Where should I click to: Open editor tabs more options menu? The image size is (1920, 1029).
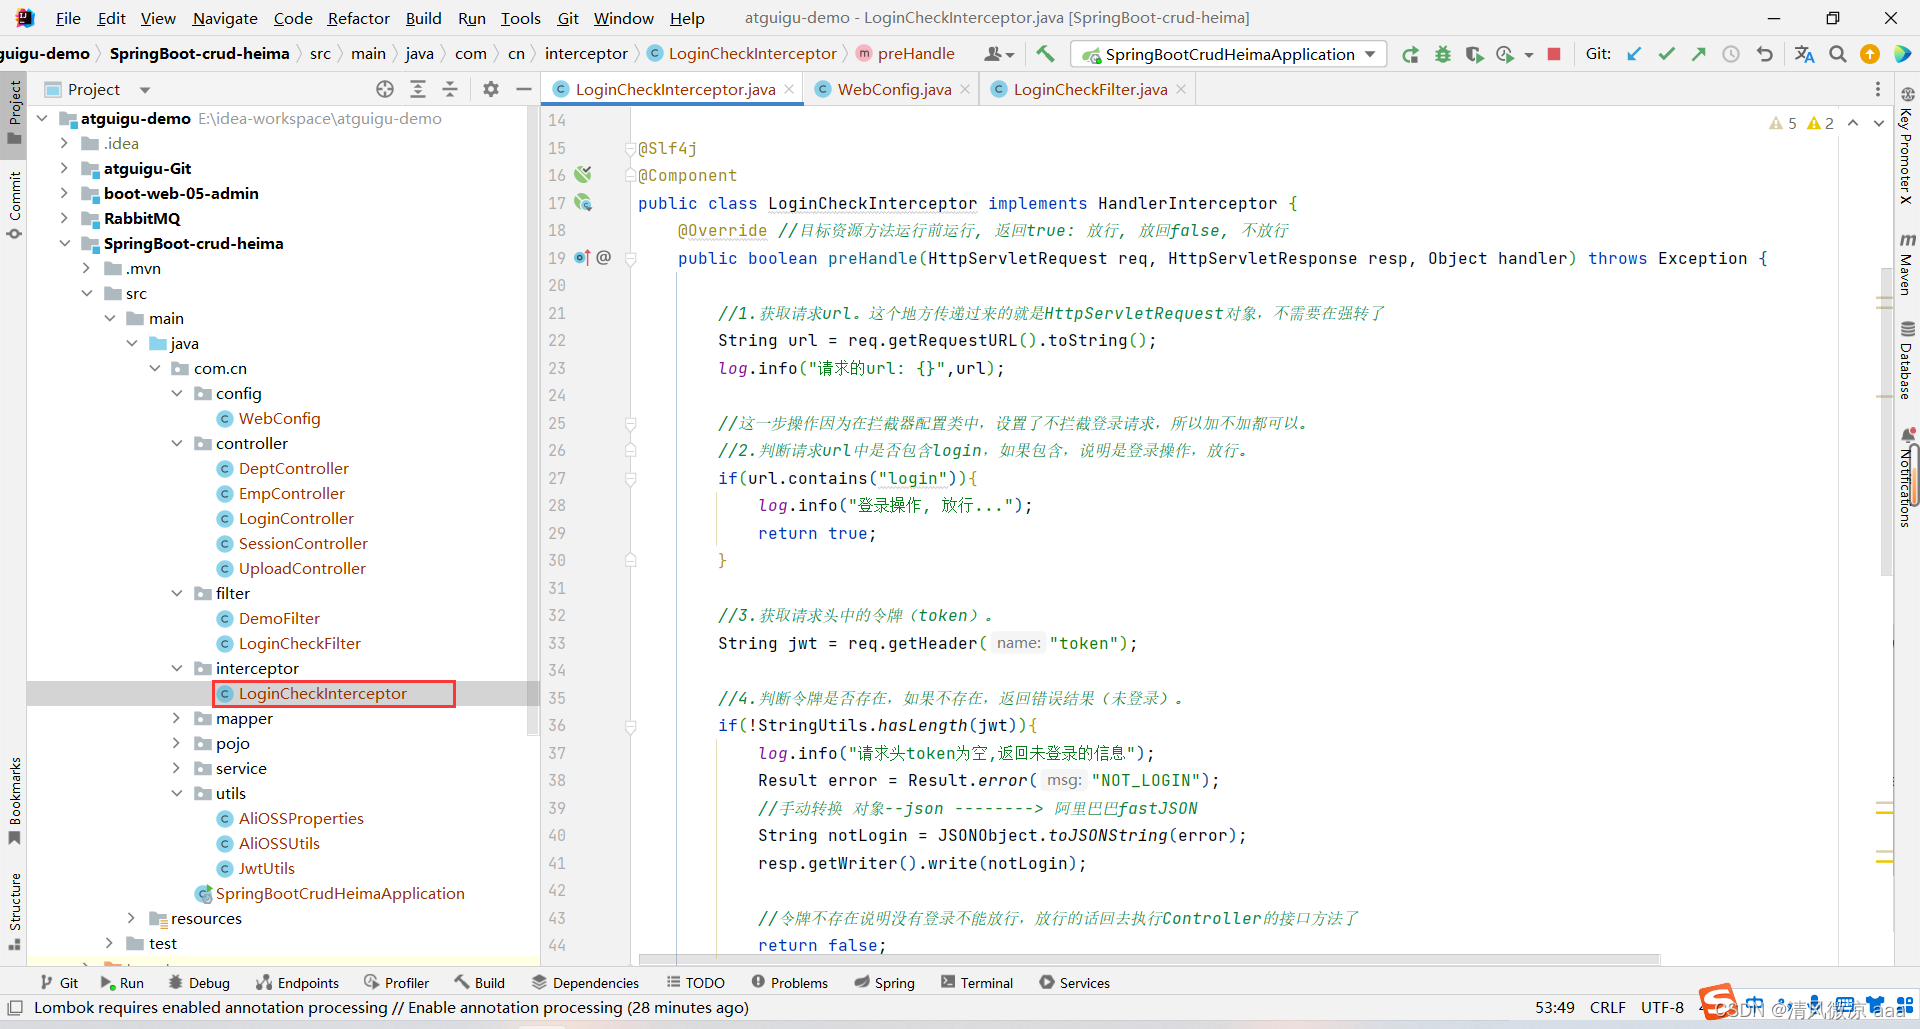[1877, 89]
